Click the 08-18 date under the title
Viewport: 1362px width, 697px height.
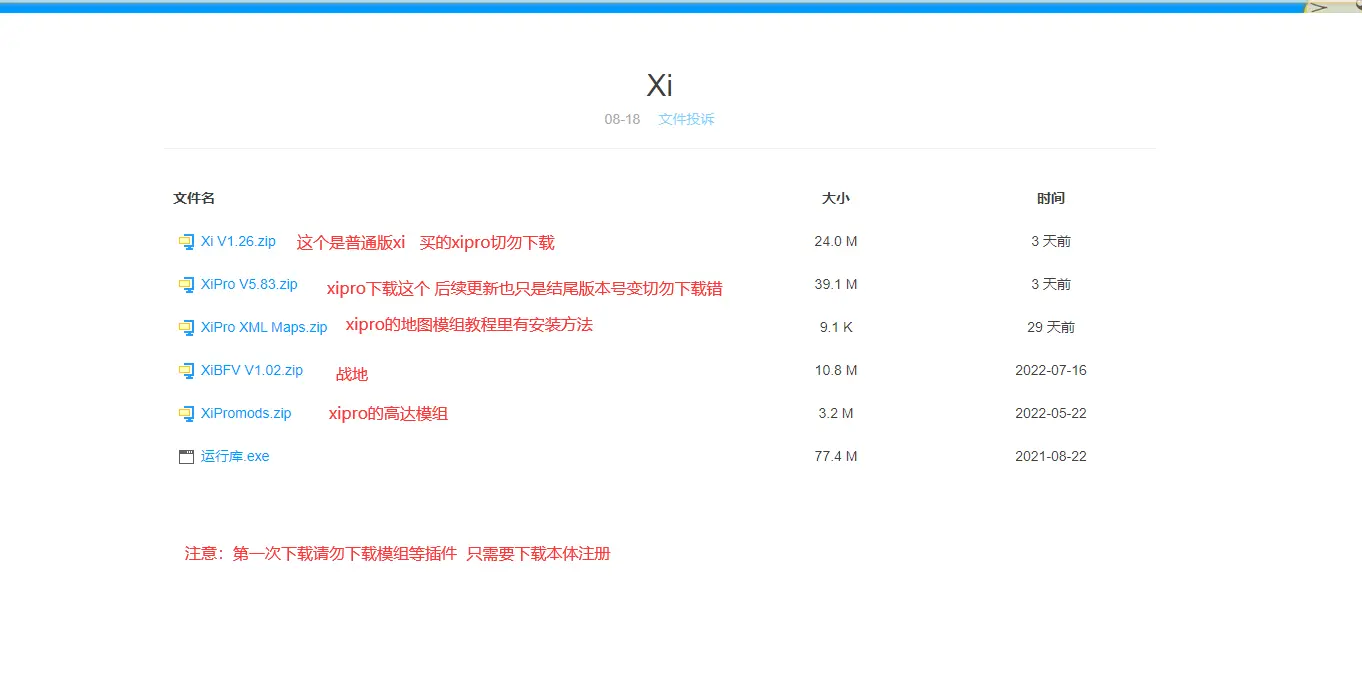pos(622,119)
